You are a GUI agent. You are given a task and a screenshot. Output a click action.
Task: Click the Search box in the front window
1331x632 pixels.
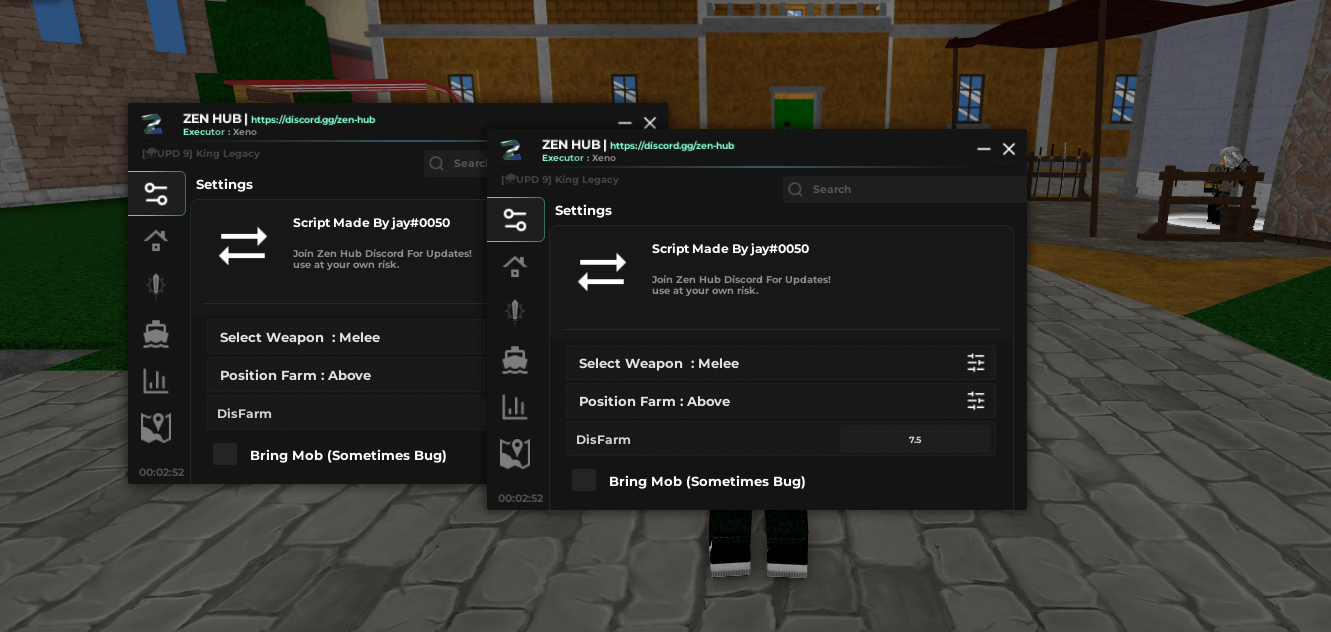coord(900,189)
